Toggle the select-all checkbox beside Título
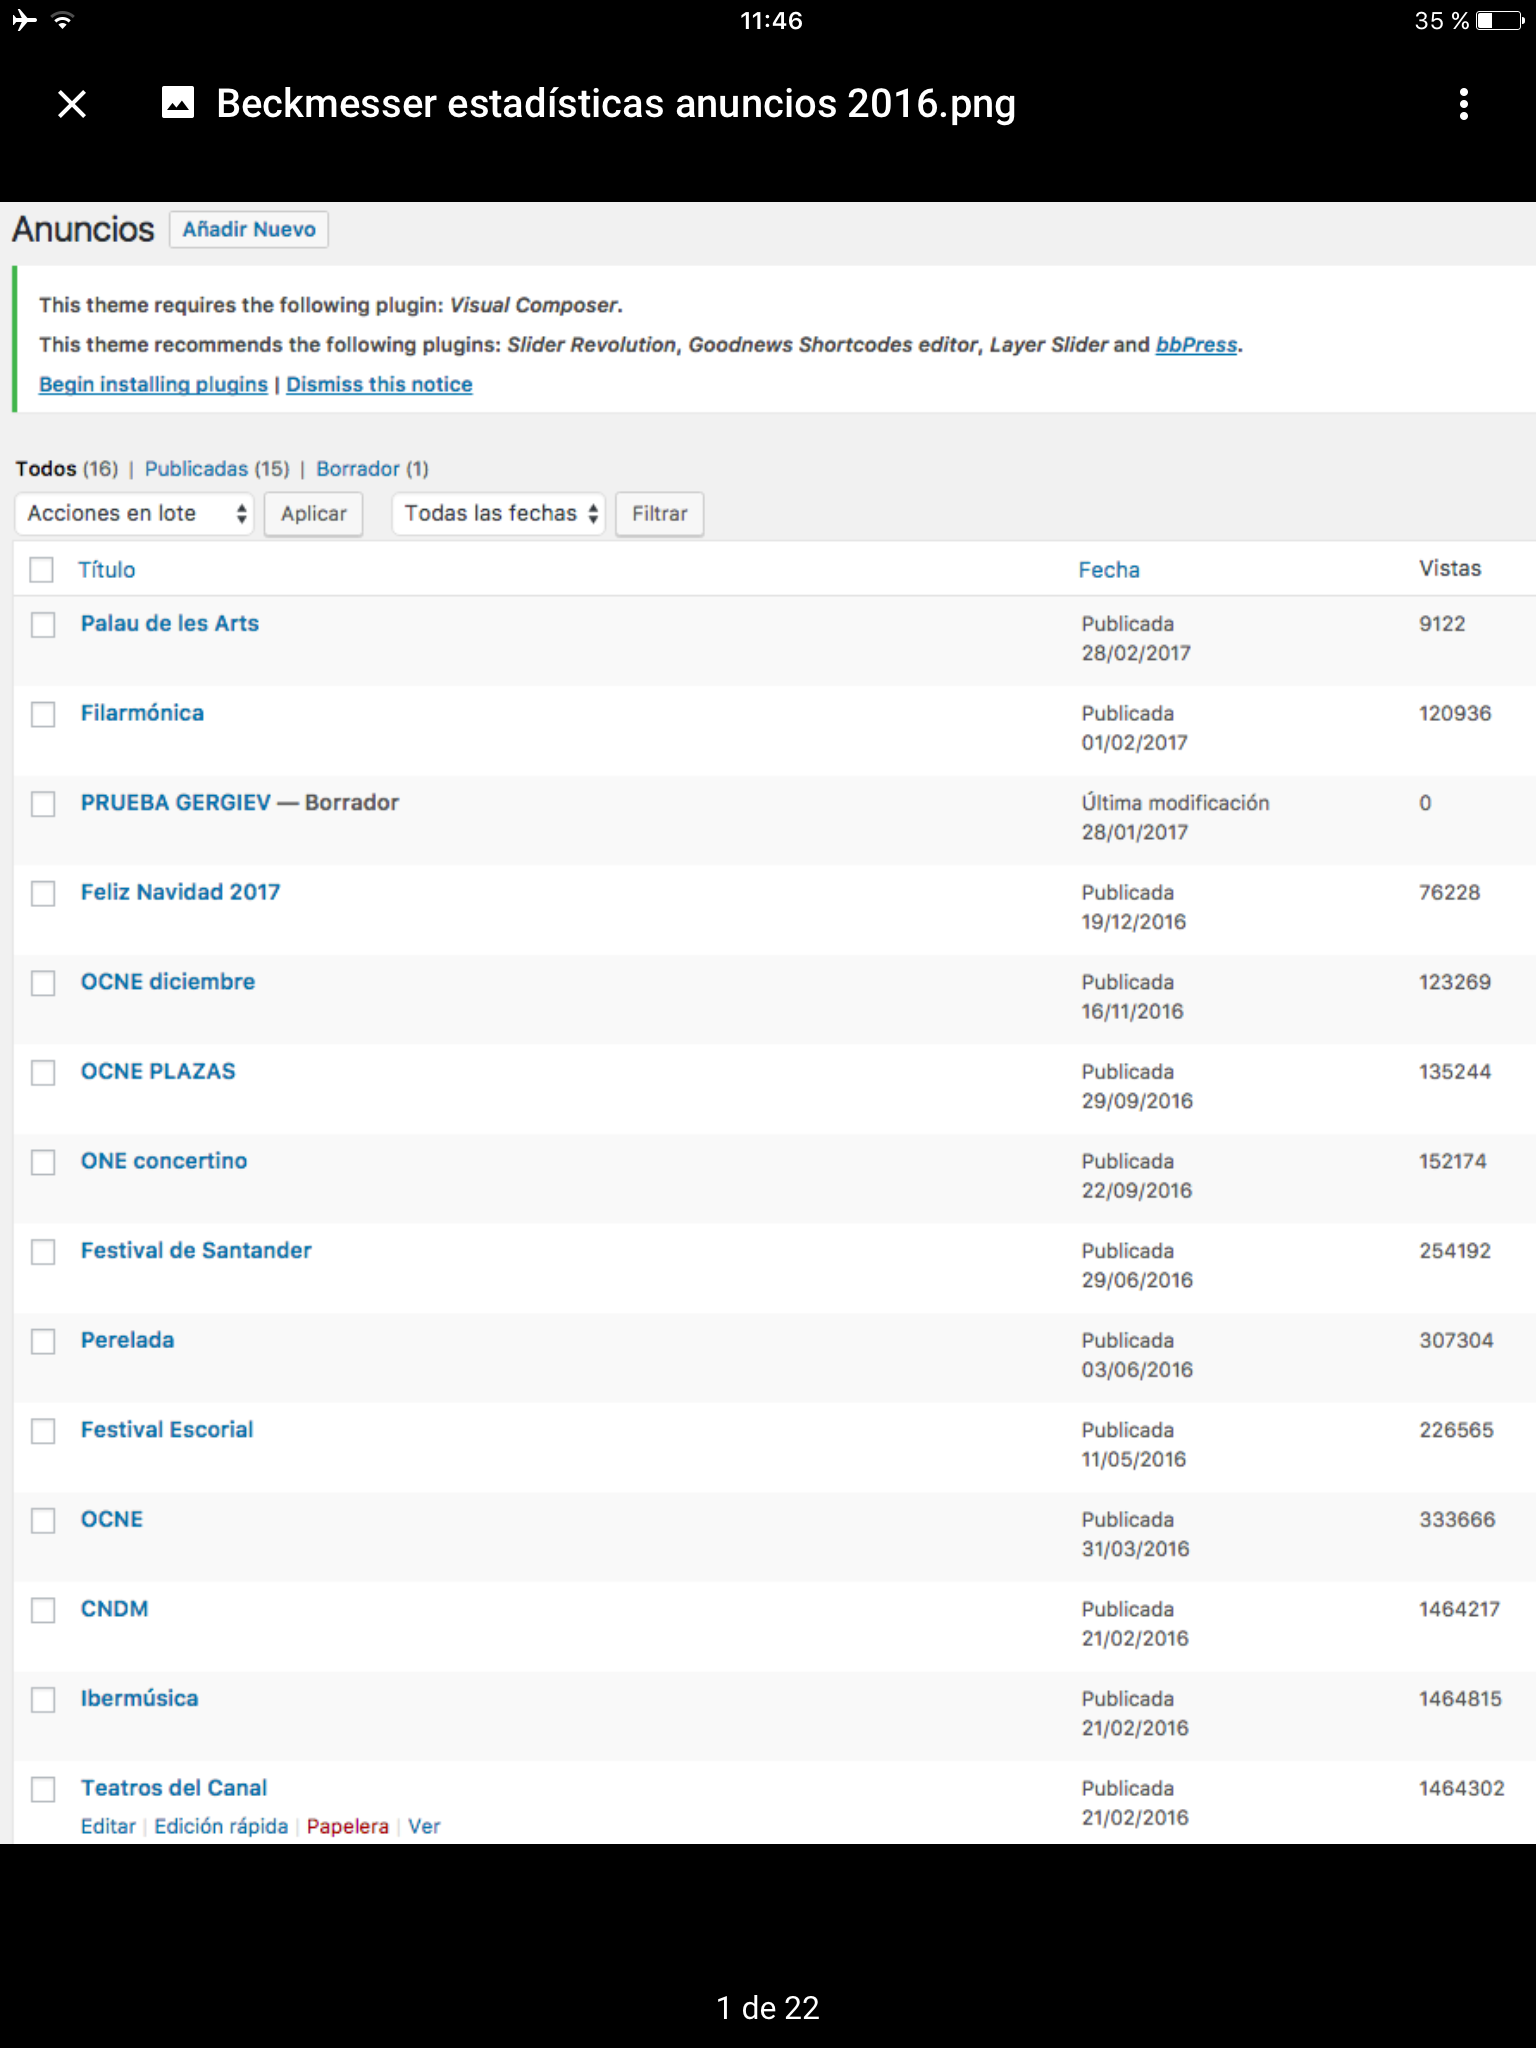 (x=41, y=570)
